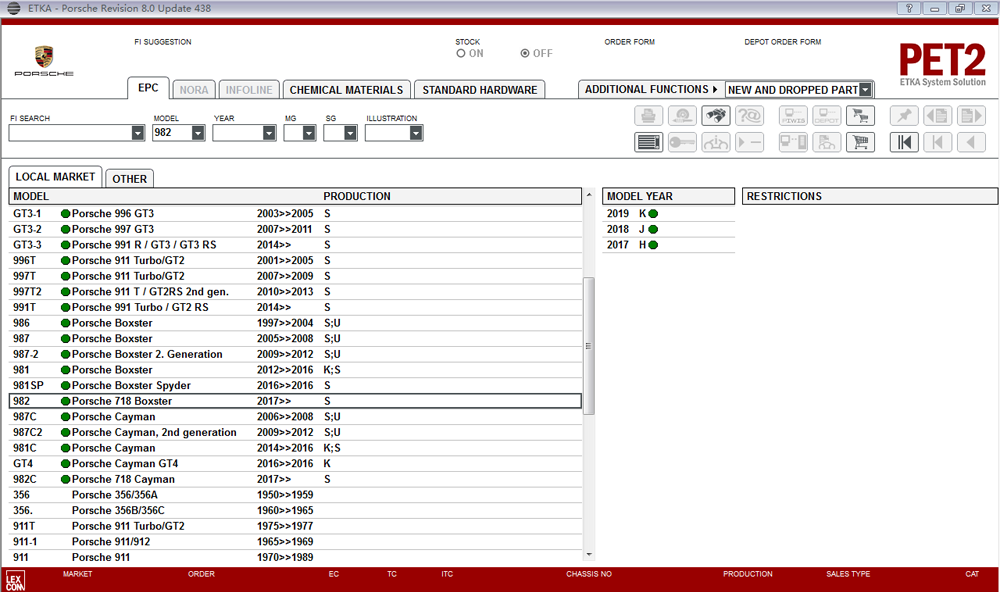Screen dimensions: 1000x592
Task: Click the LexCom logo in the status bar
Action: point(15,580)
